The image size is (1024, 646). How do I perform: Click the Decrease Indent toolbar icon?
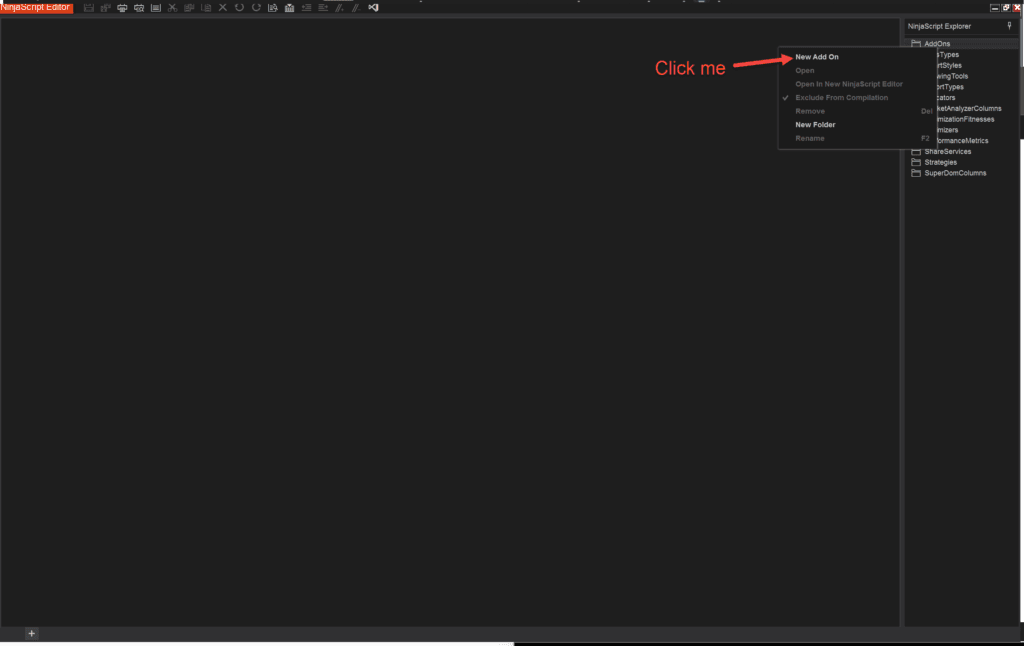coord(306,8)
